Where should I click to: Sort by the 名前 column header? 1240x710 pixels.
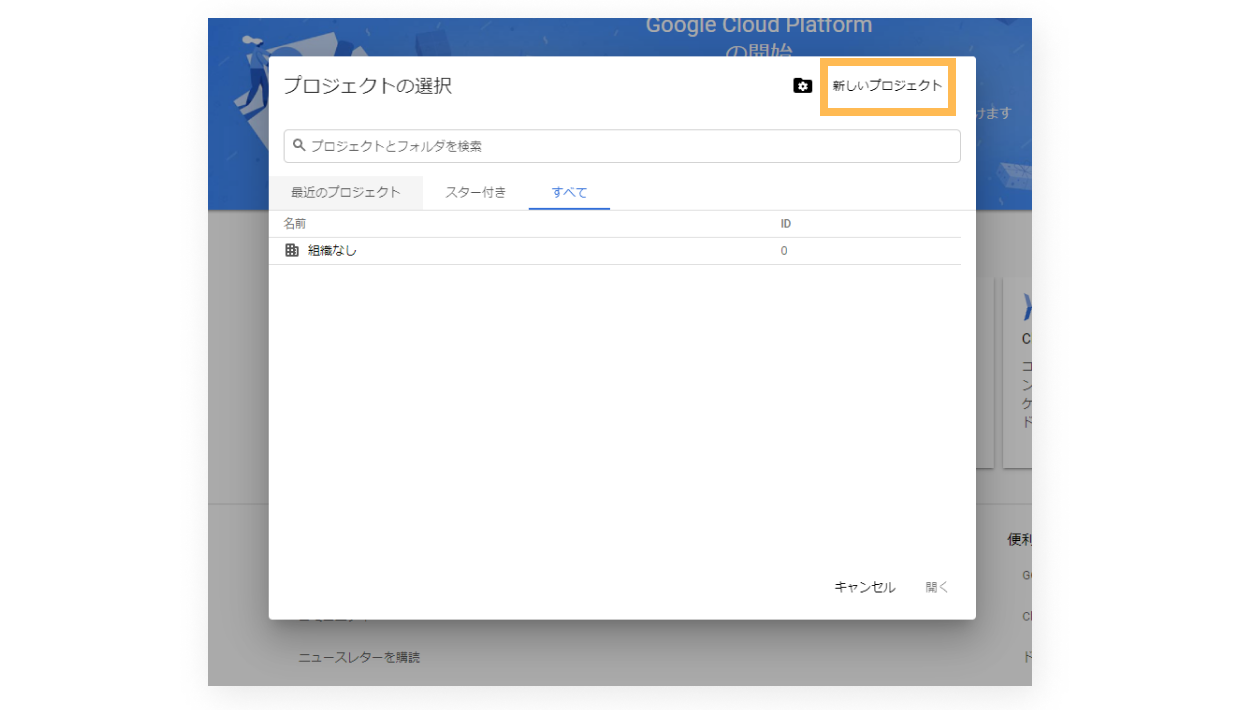coord(294,224)
